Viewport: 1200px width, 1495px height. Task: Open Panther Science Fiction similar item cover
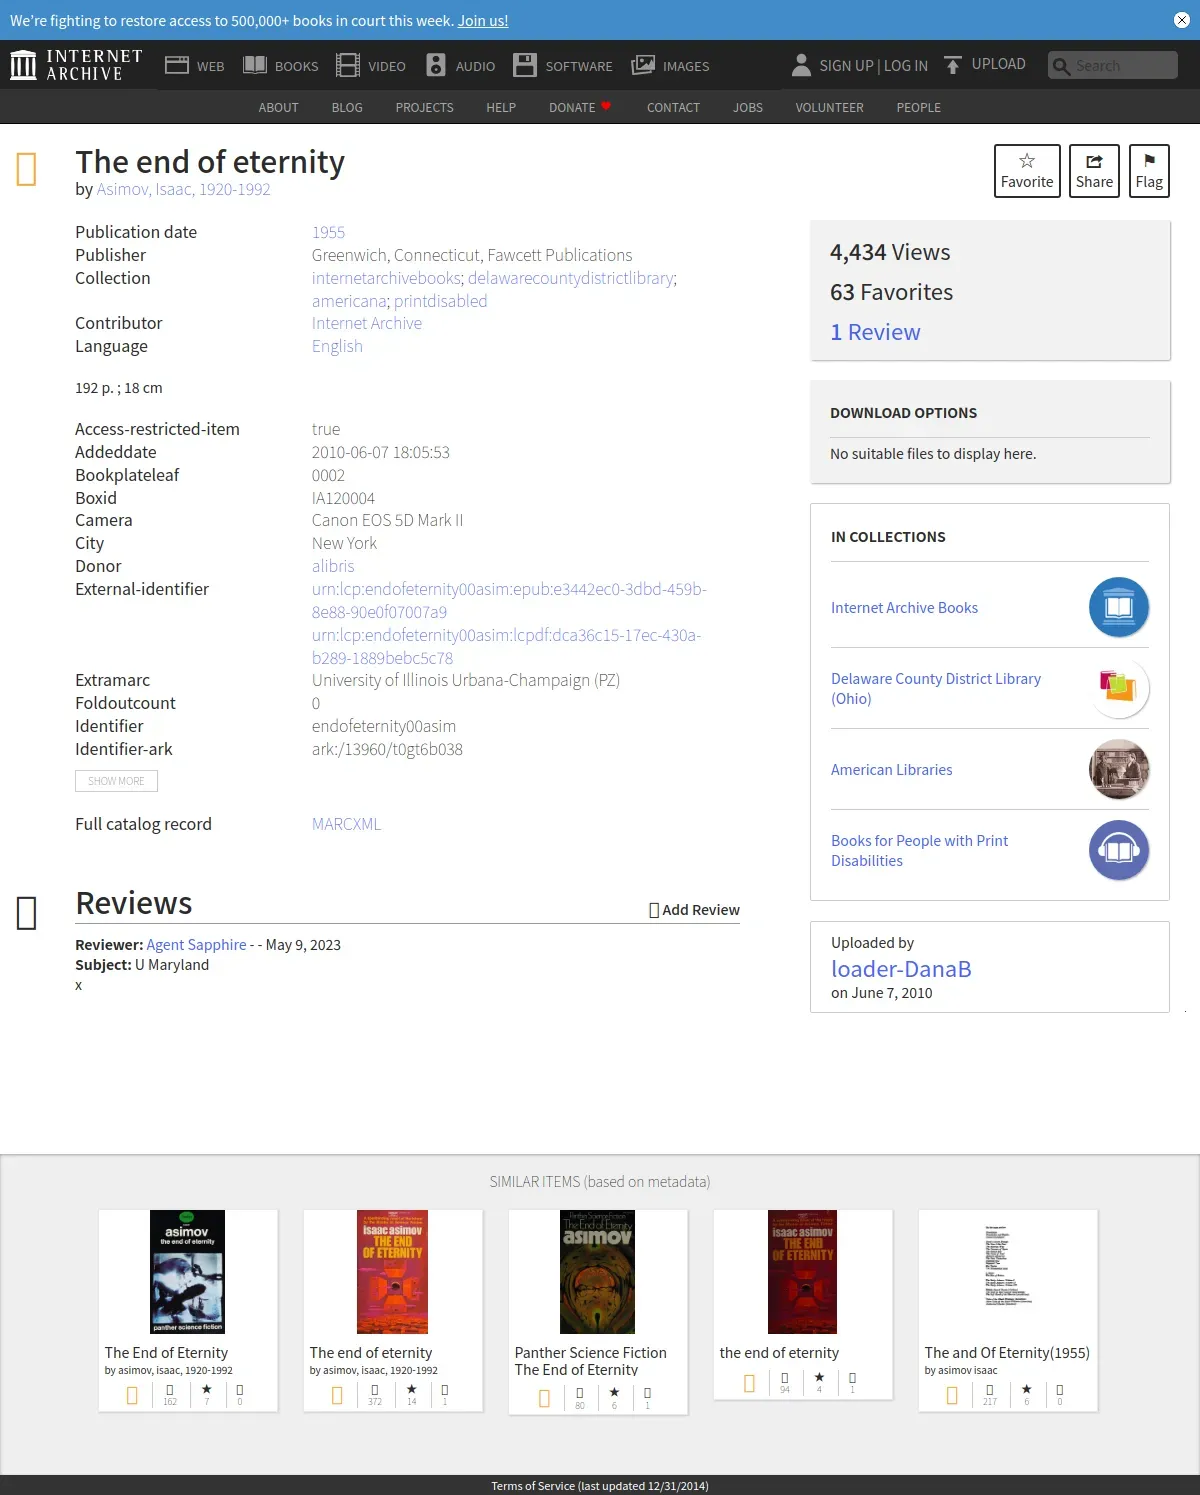pyautogui.click(x=597, y=1272)
